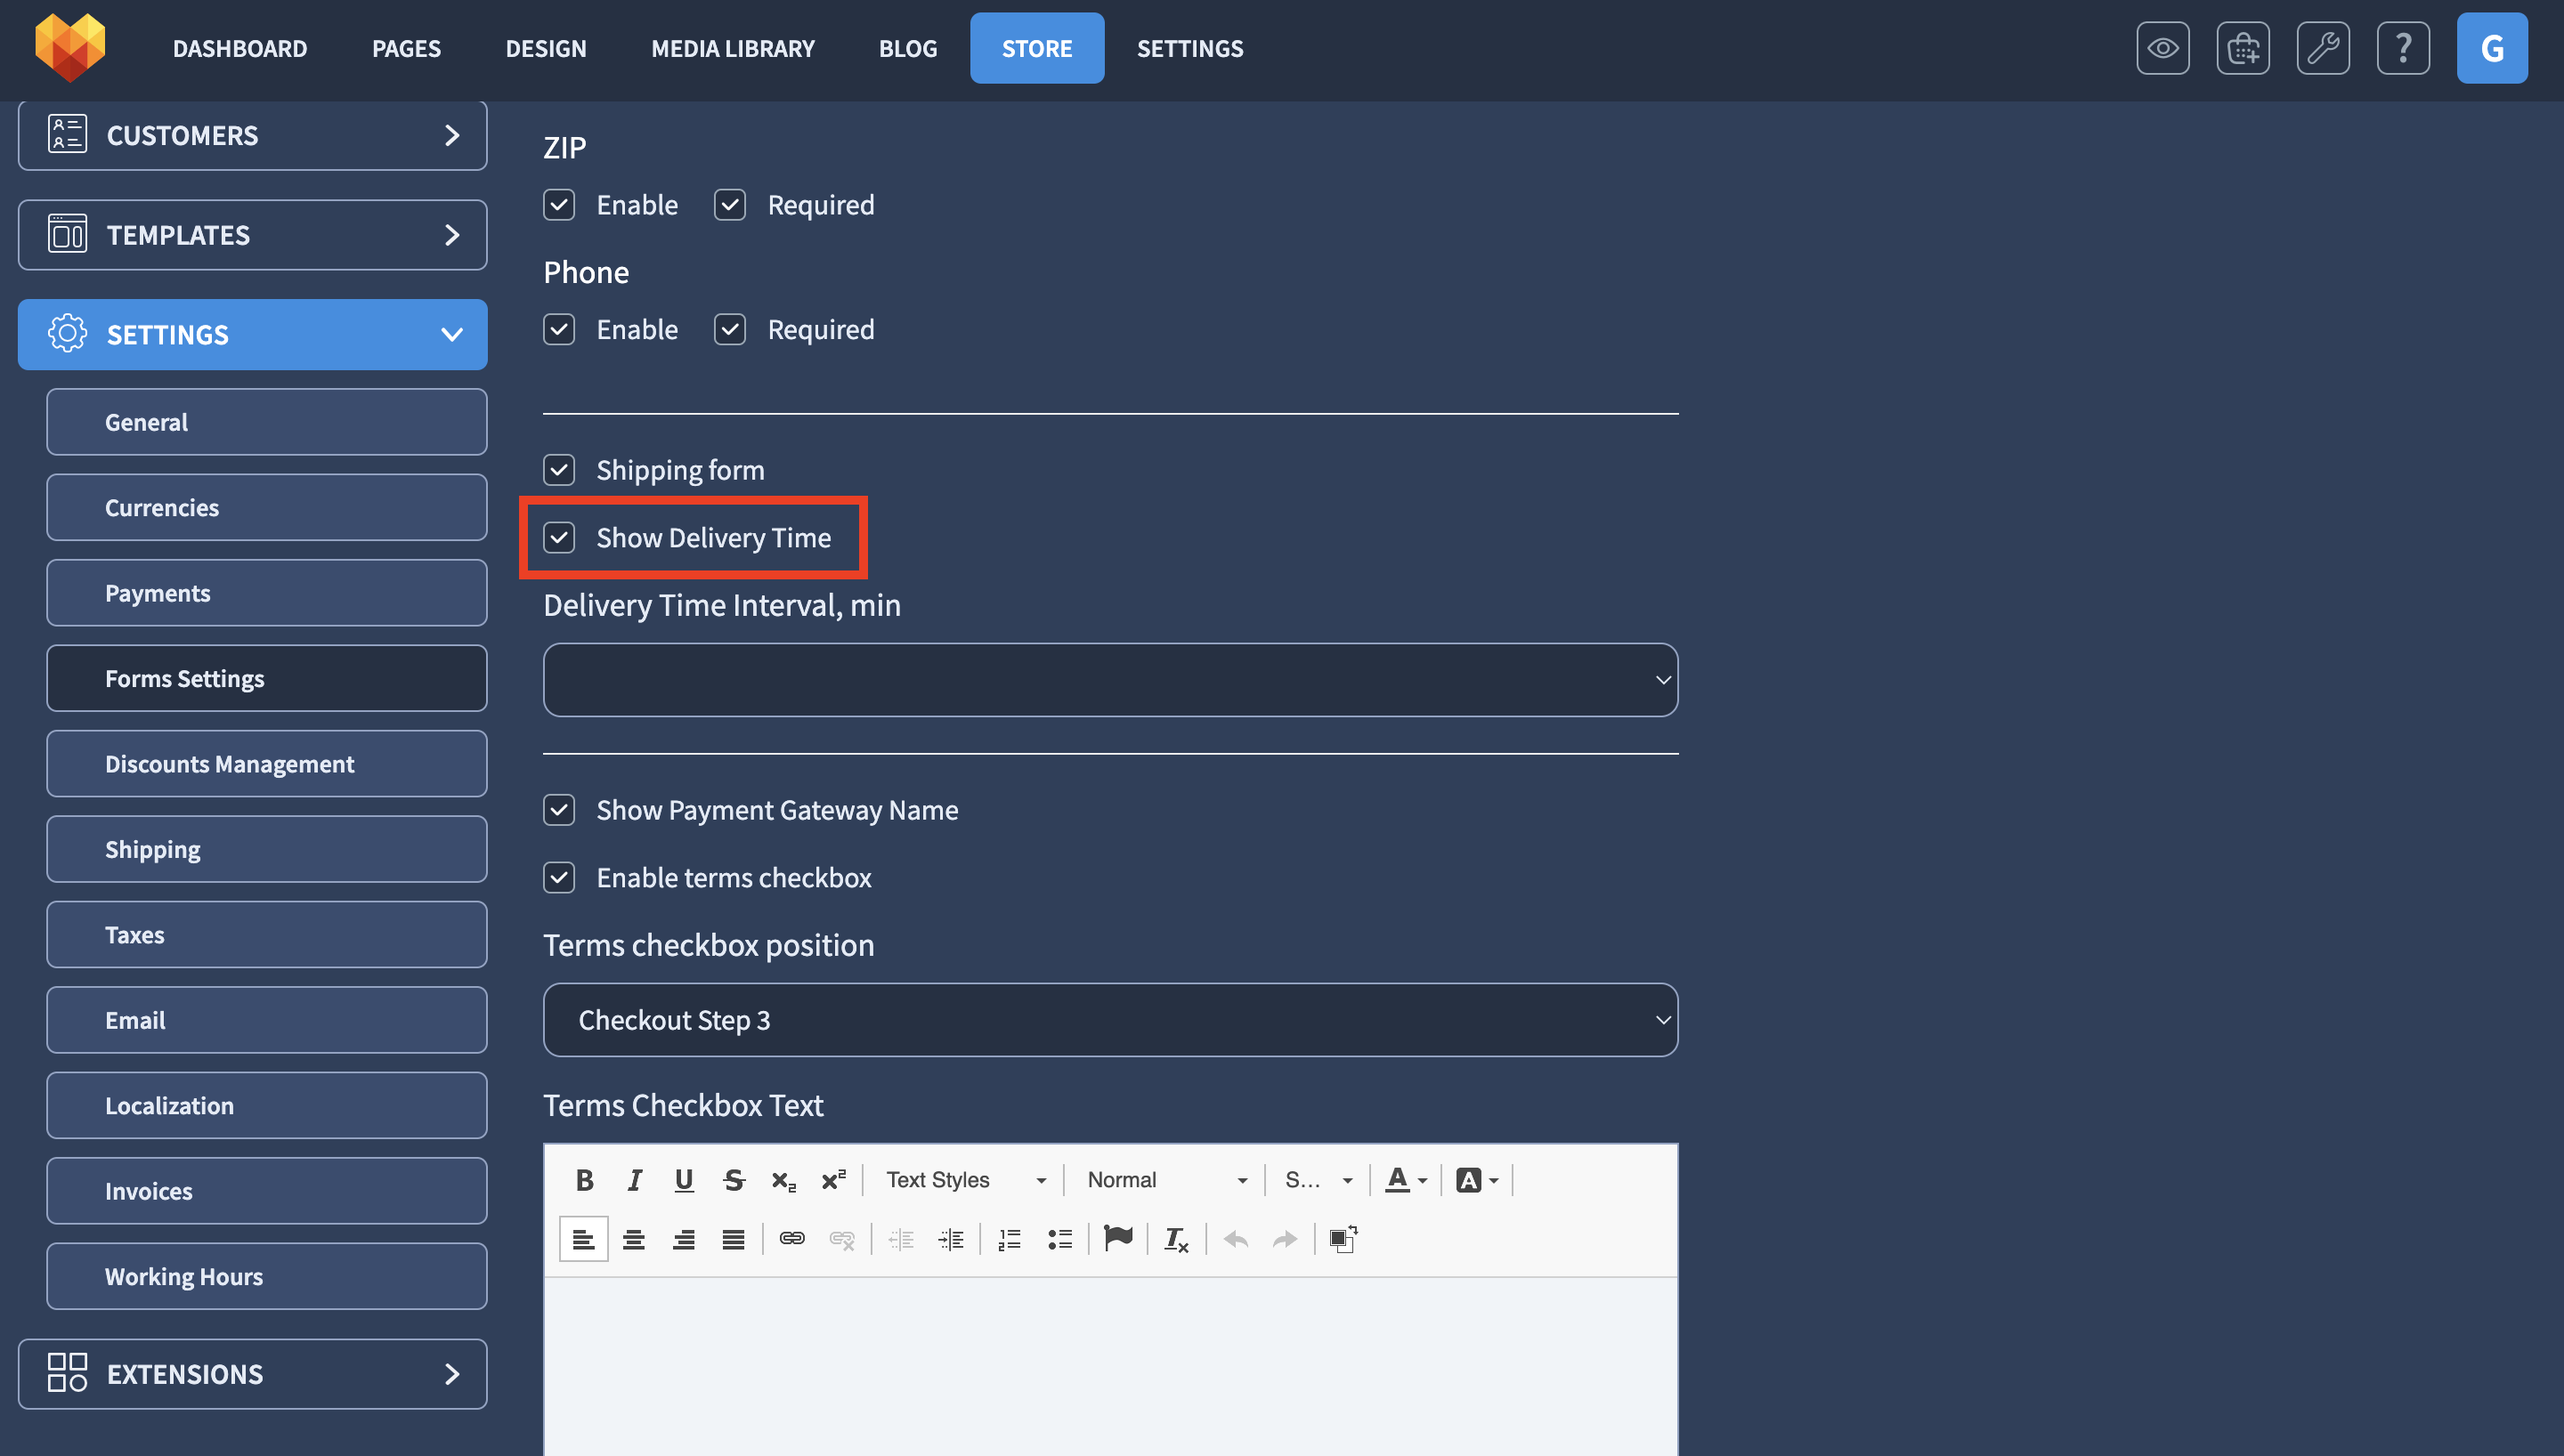Pick text color in the editor
Viewport: 2564px width, 1456px height.
click(1406, 1180)
